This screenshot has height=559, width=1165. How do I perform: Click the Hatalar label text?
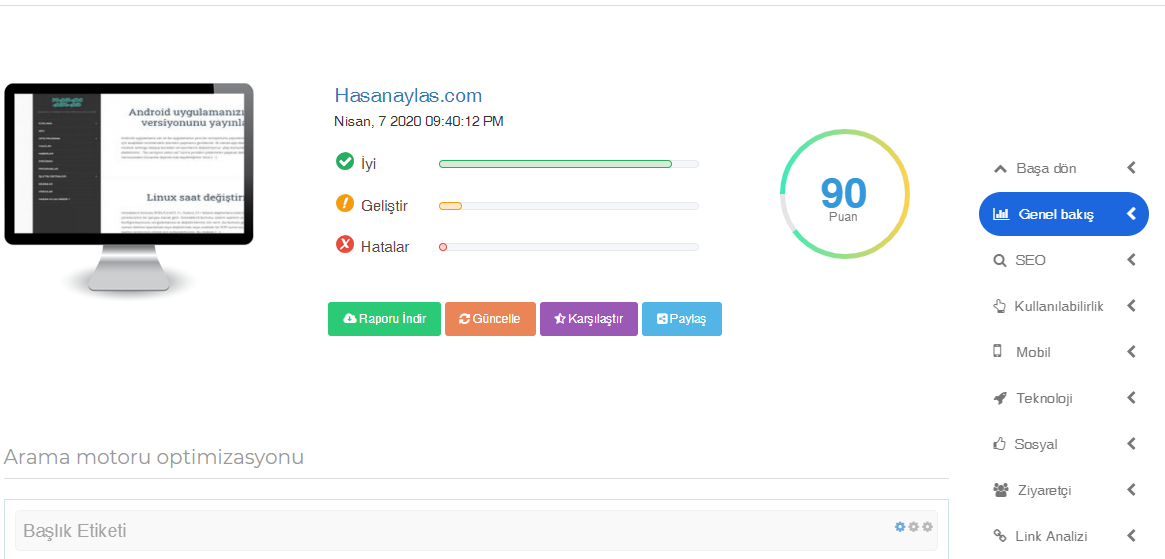click(385, 247)
